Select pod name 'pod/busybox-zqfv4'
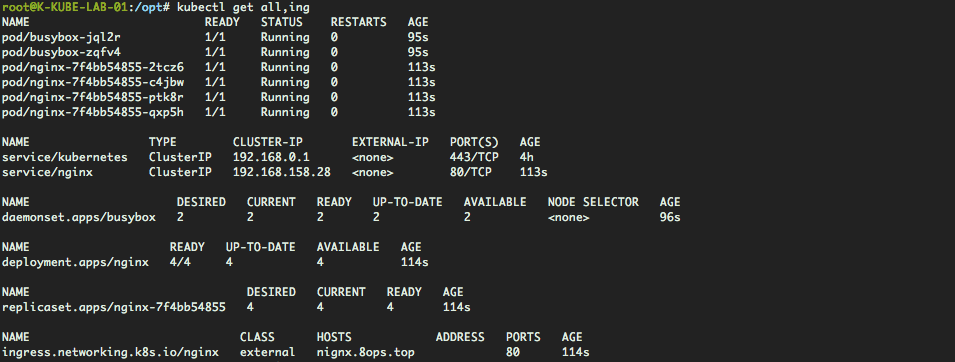 coord(62,52)
